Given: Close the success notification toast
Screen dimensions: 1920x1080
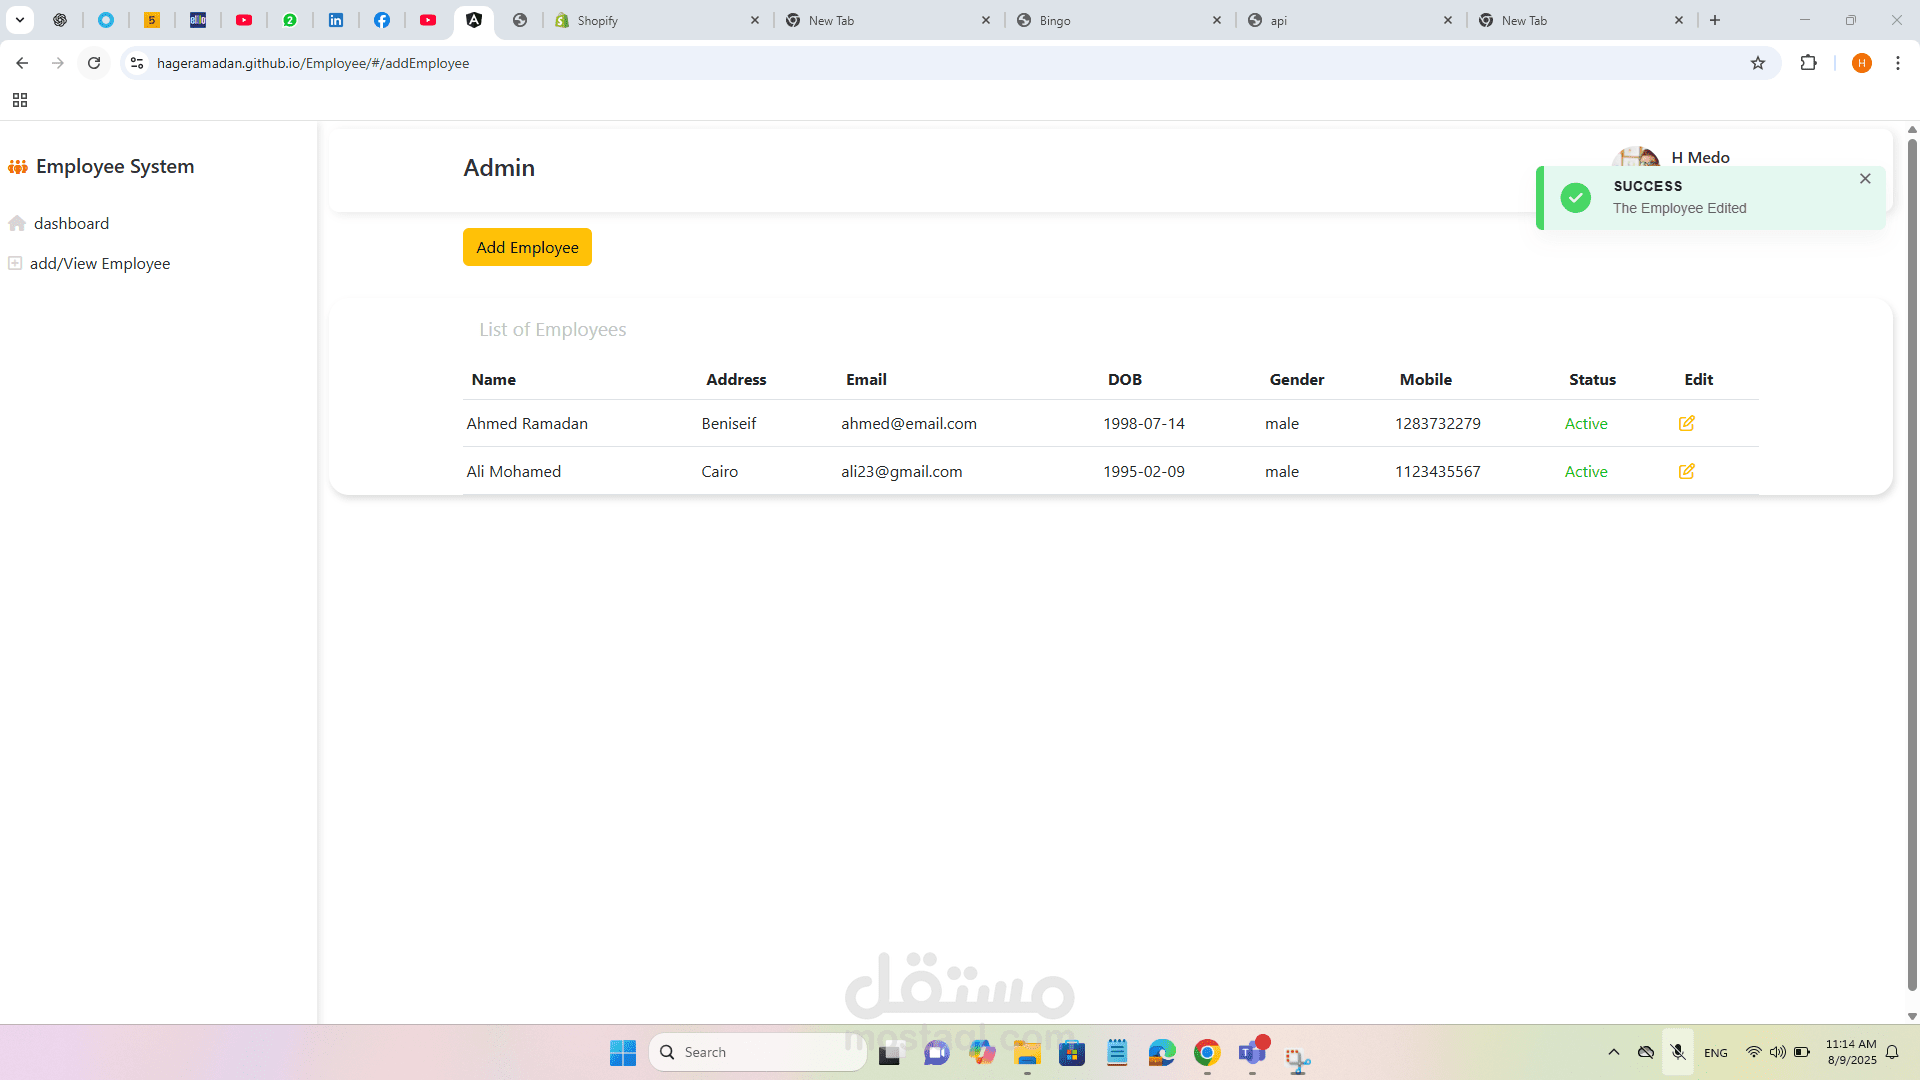Looking at the screenshot, I should [x=1865, y=179].
